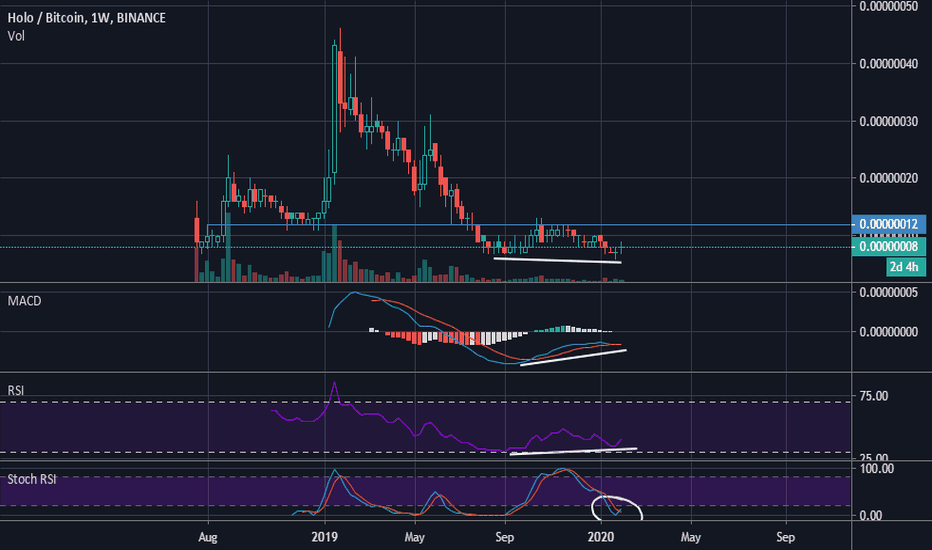Click the 0.00000020 price axis value
932x550 pixels.
pos(889,178)
